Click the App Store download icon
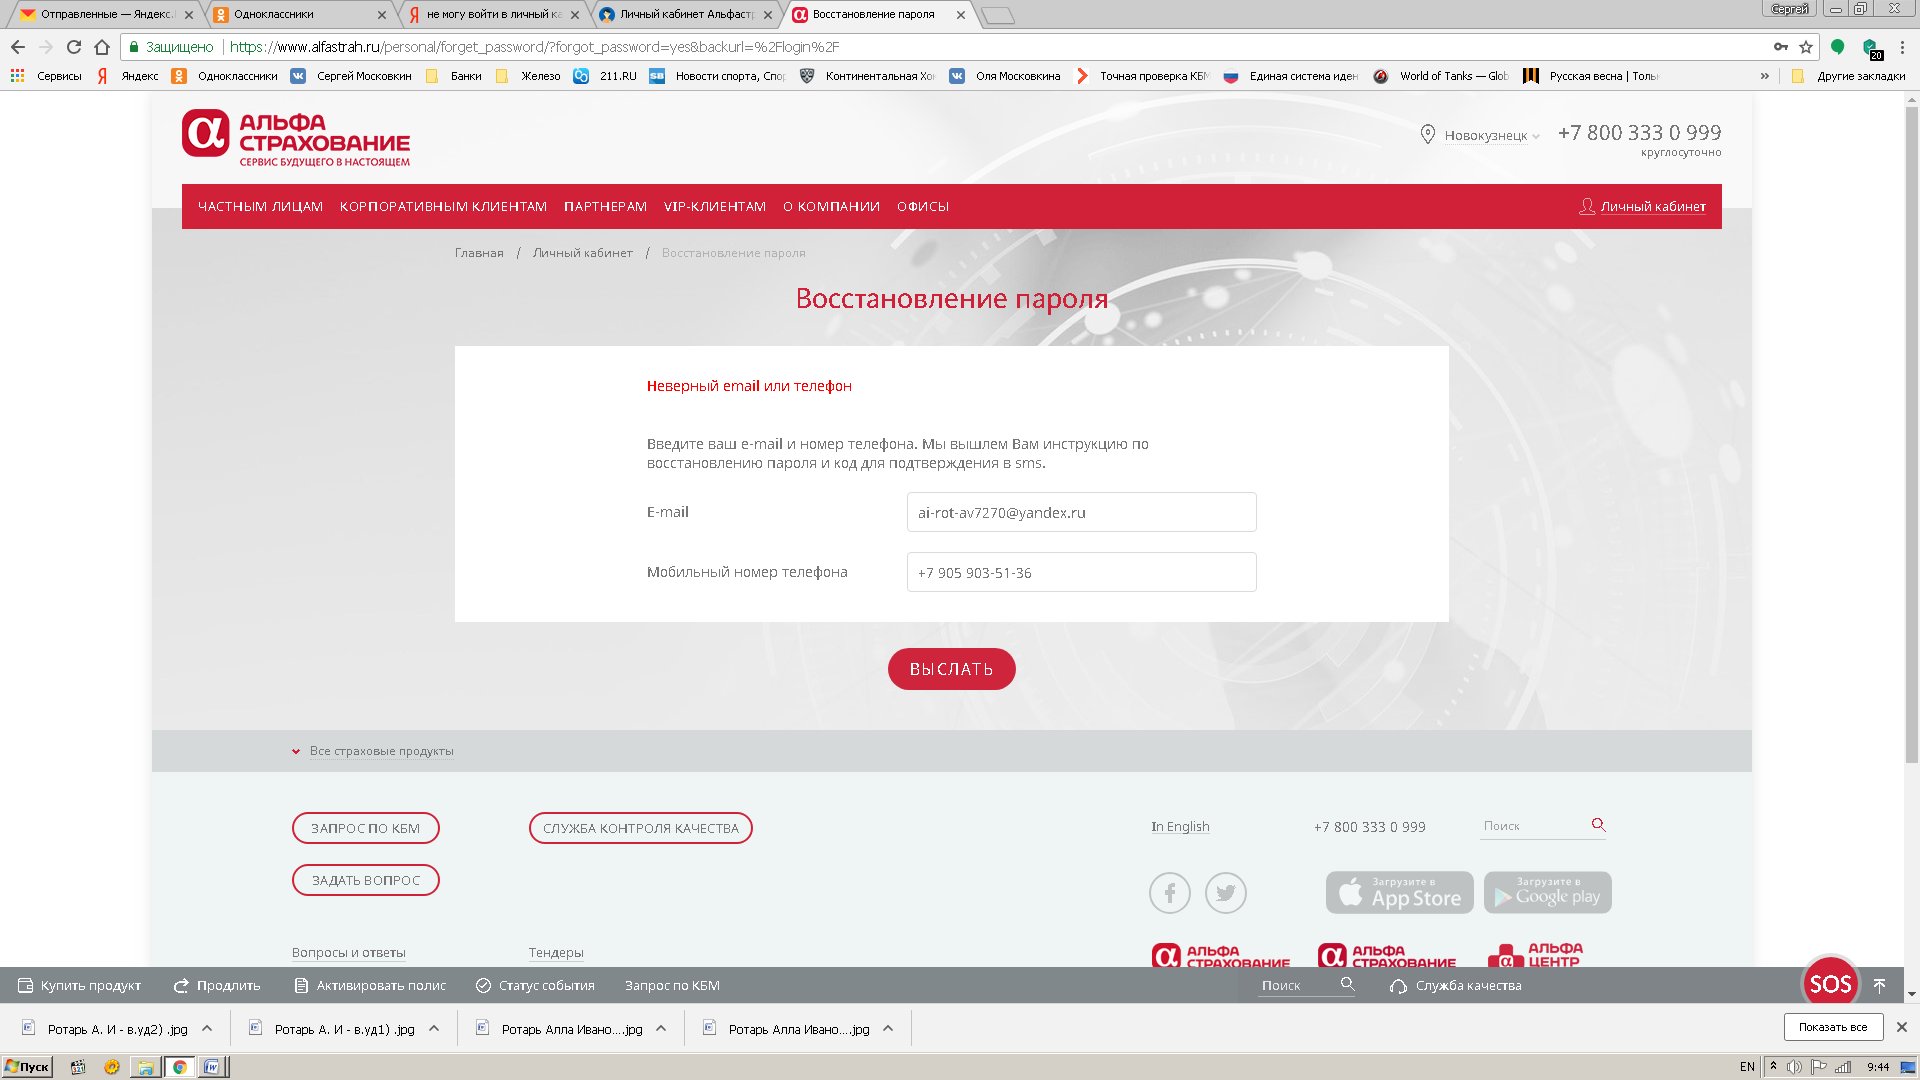1920x1080 pixels. tap(1400, 891)
